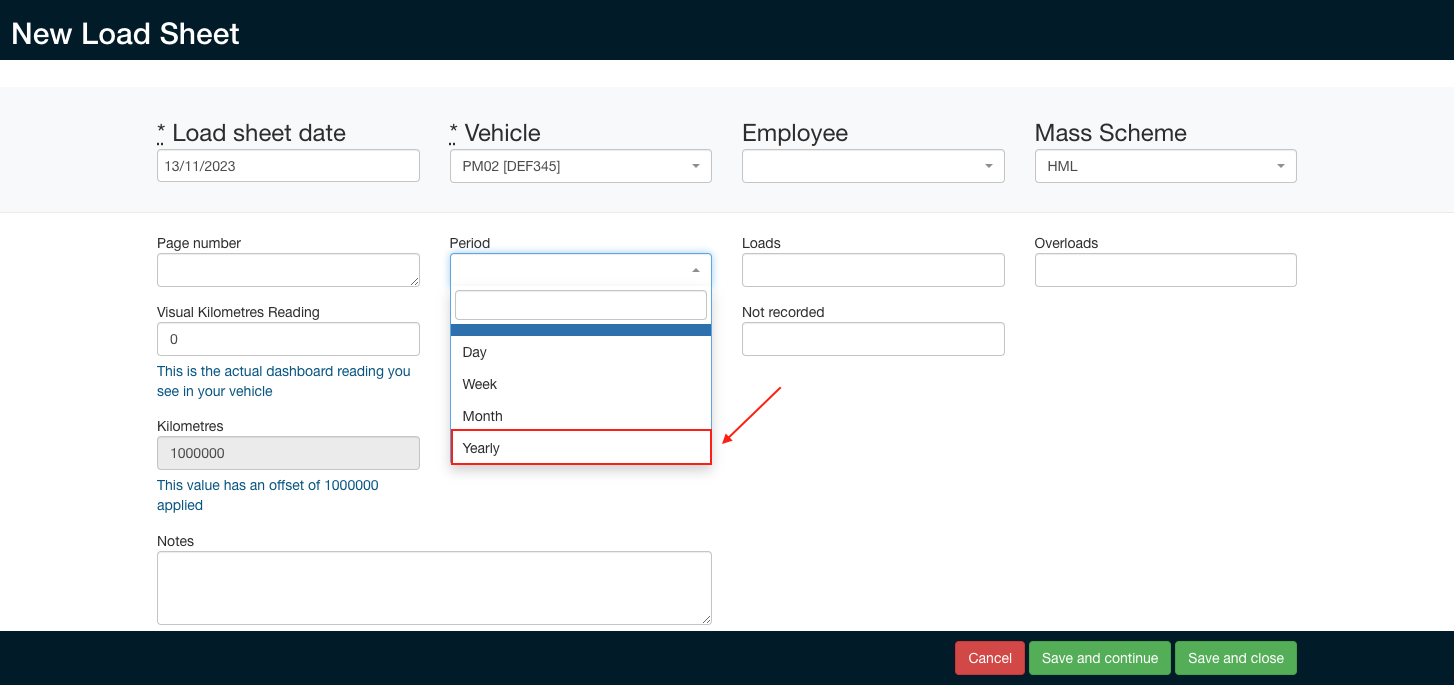Click the search box inside the Period dropdown
Image resolution: width=1454 pixels, height=685 pixels.
[x=580, y=304]
